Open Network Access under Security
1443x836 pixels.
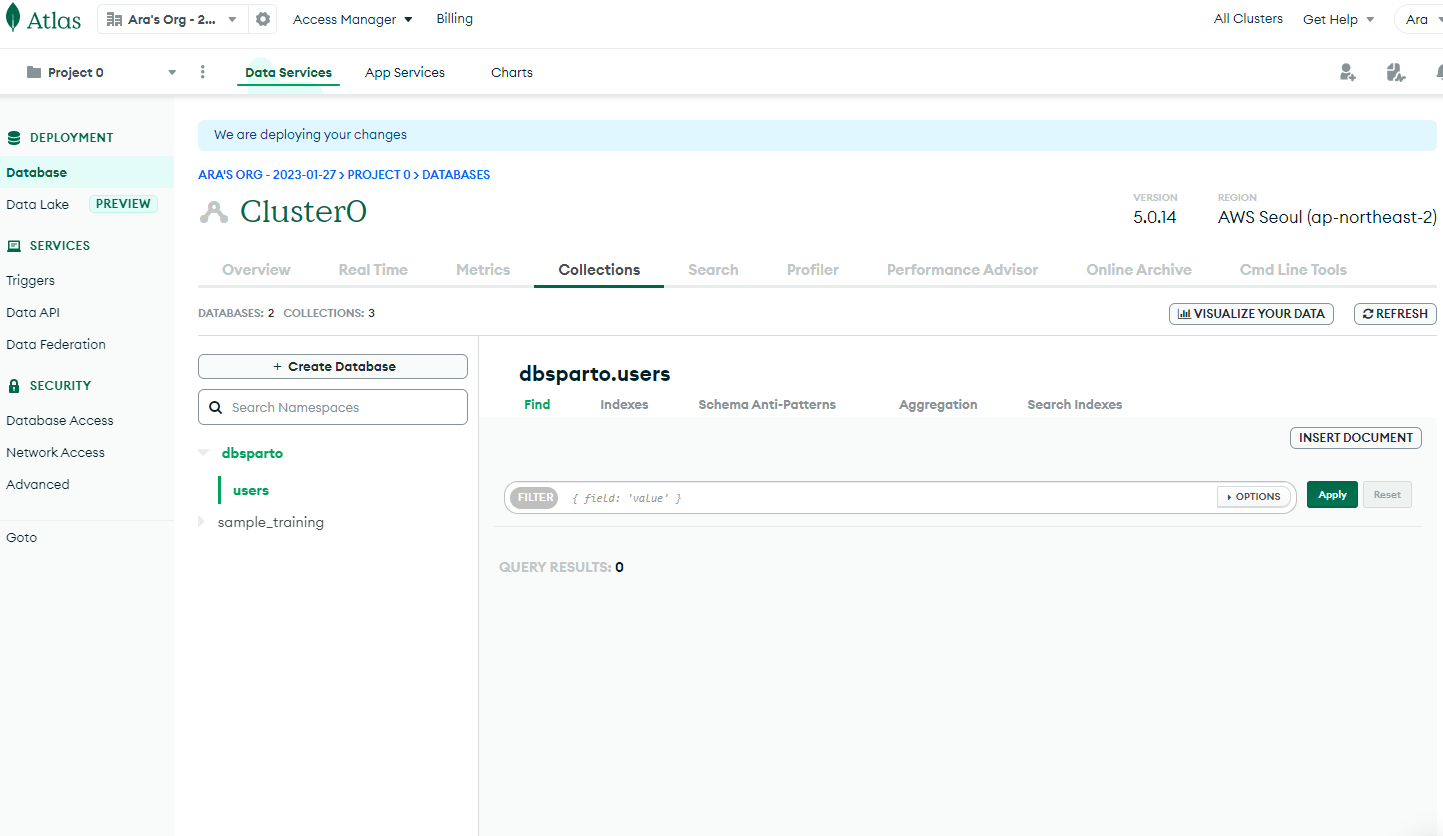[55, 453]
